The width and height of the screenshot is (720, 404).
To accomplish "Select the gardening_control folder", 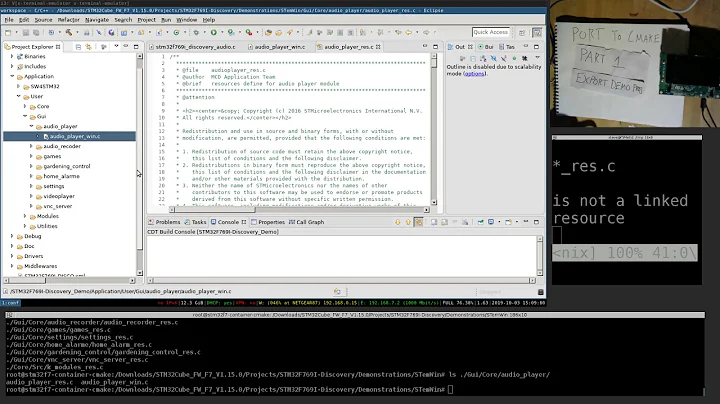I will pos(63,166).
